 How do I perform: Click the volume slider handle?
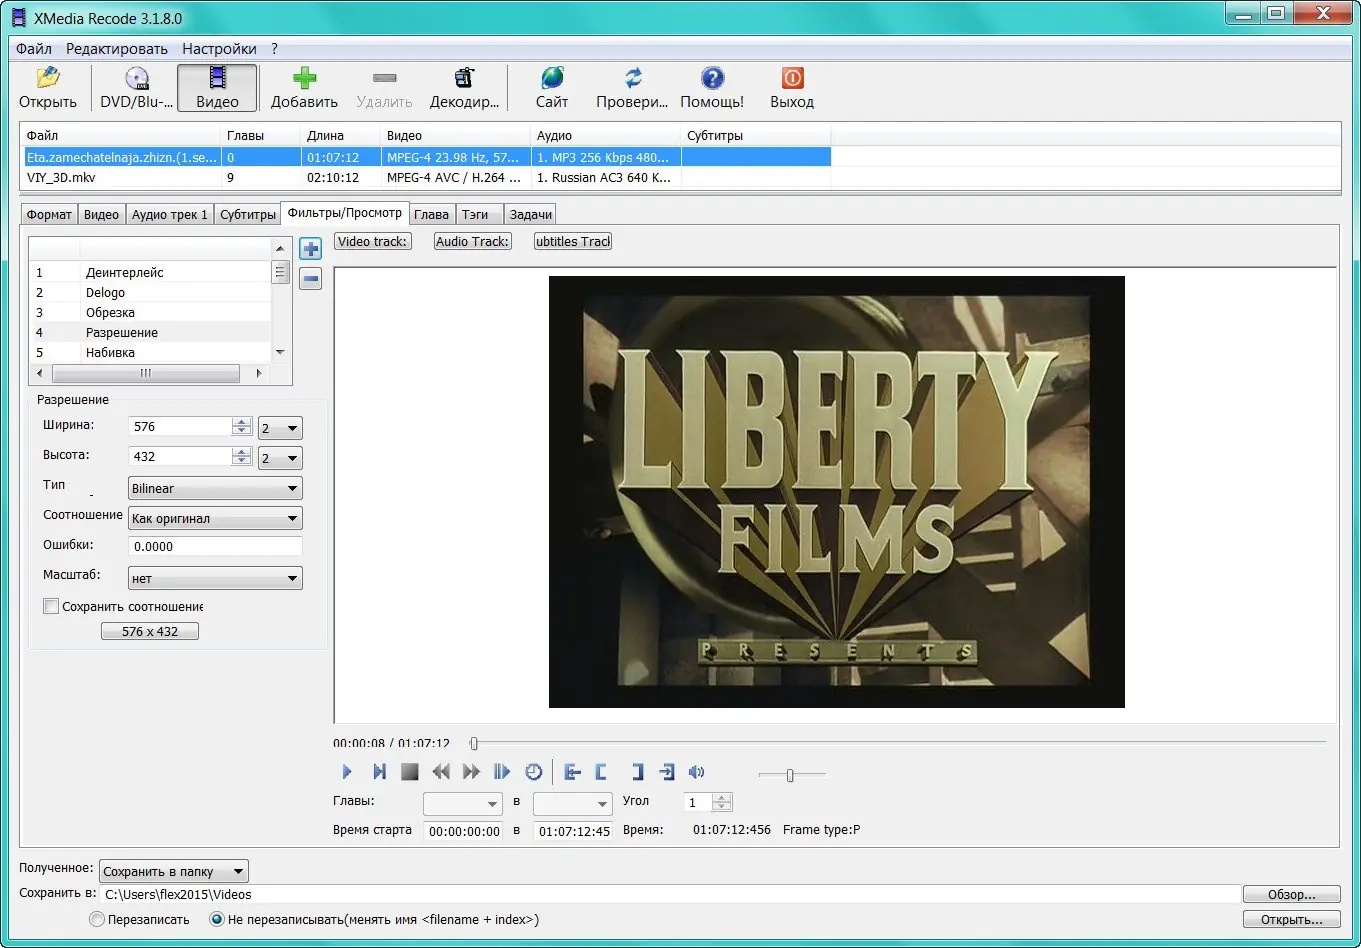(790, 774)
